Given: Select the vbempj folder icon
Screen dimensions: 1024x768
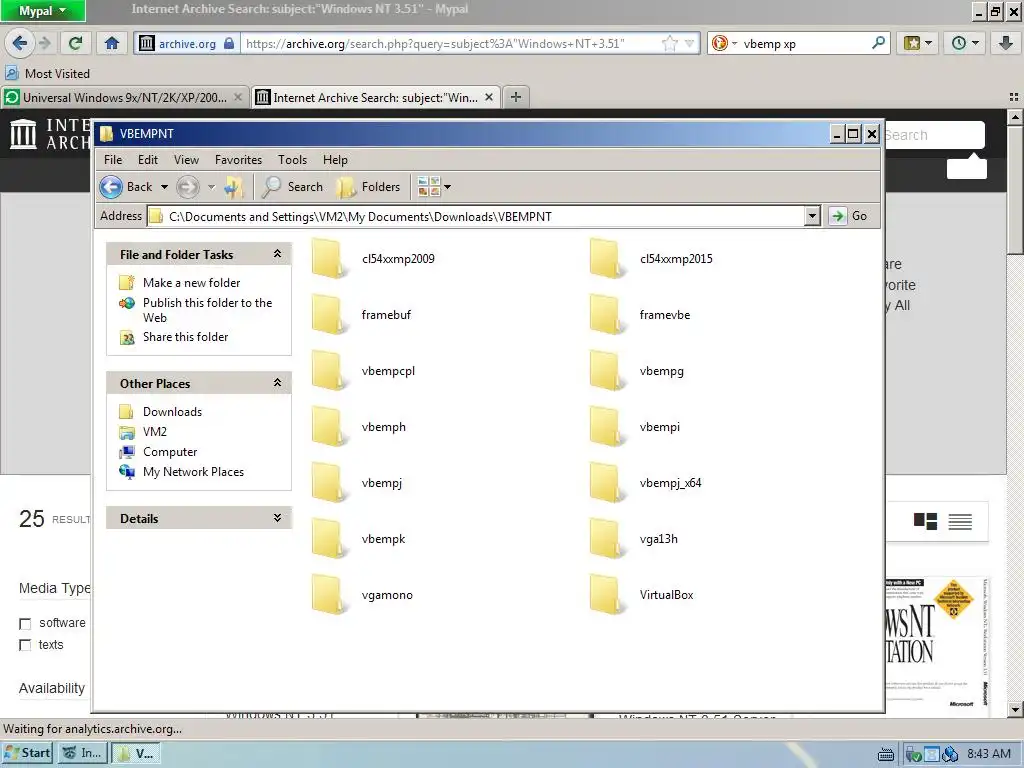Looking at the screenshot, I should click(328, 483).
